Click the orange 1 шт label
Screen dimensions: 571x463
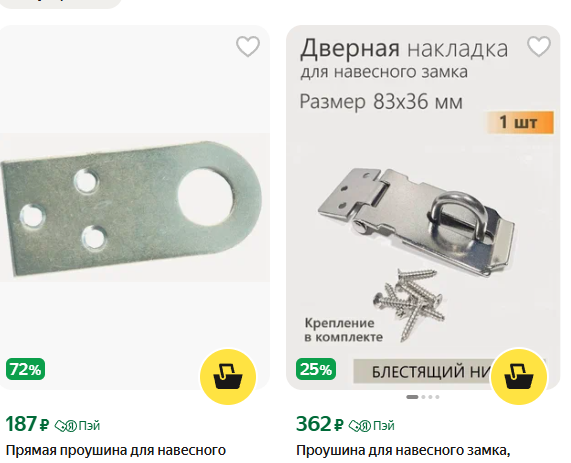[520, 122]
